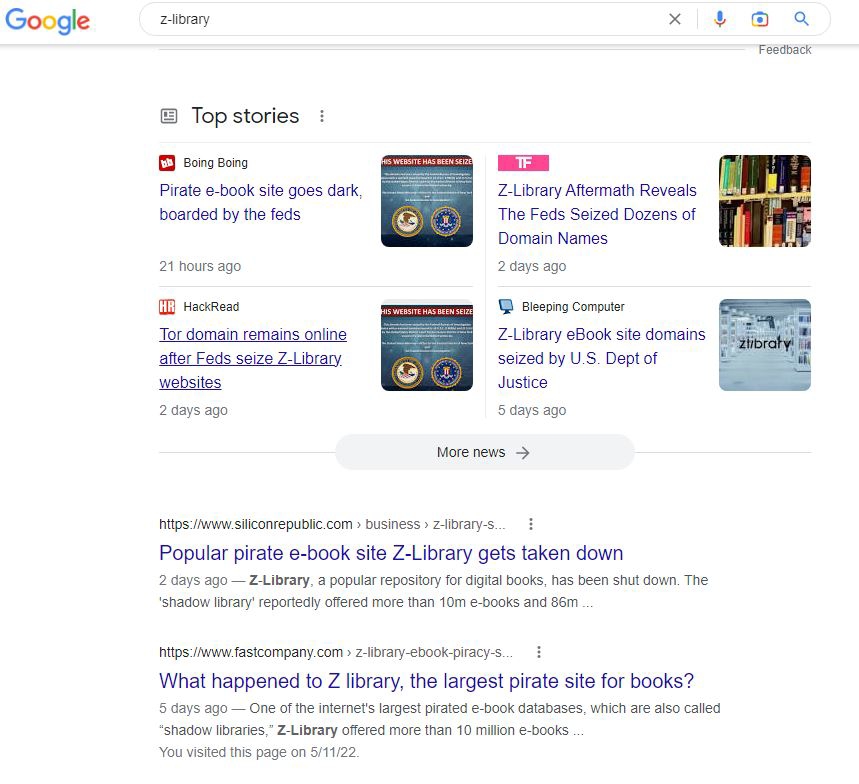Open options menu on the fastcompany result
The height and width of the screenshot is (784, 859).
538,651
